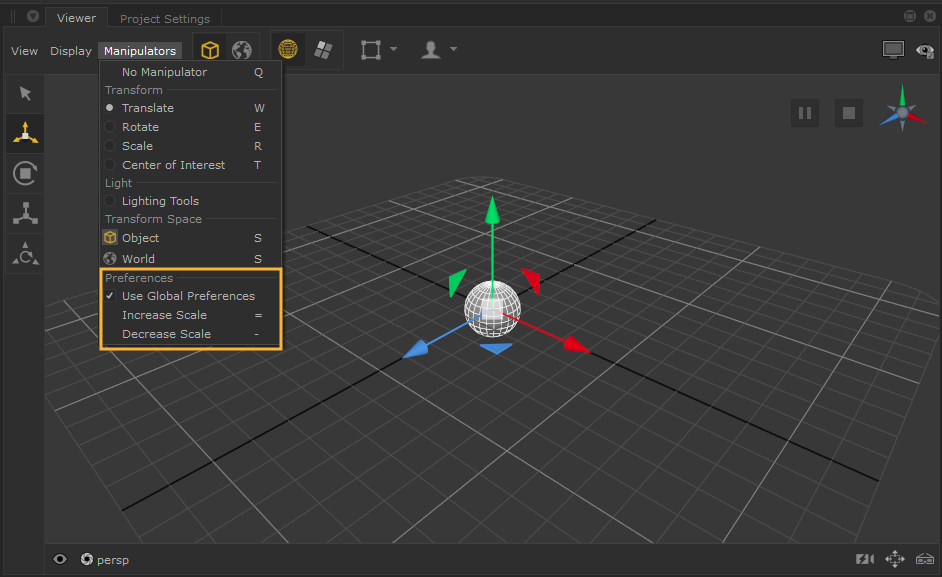The image size is (942, 577).
Task: Select the Rotate radio option in menu
Action: tap(140, 127)
